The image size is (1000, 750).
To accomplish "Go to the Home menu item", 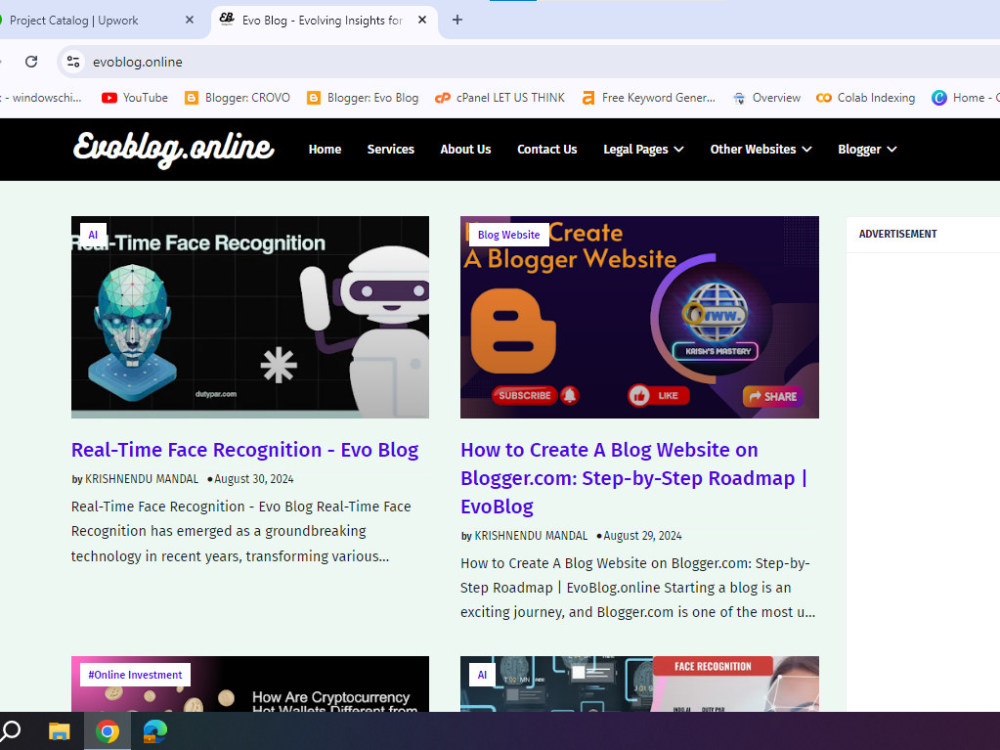I will tap(325, 149).
